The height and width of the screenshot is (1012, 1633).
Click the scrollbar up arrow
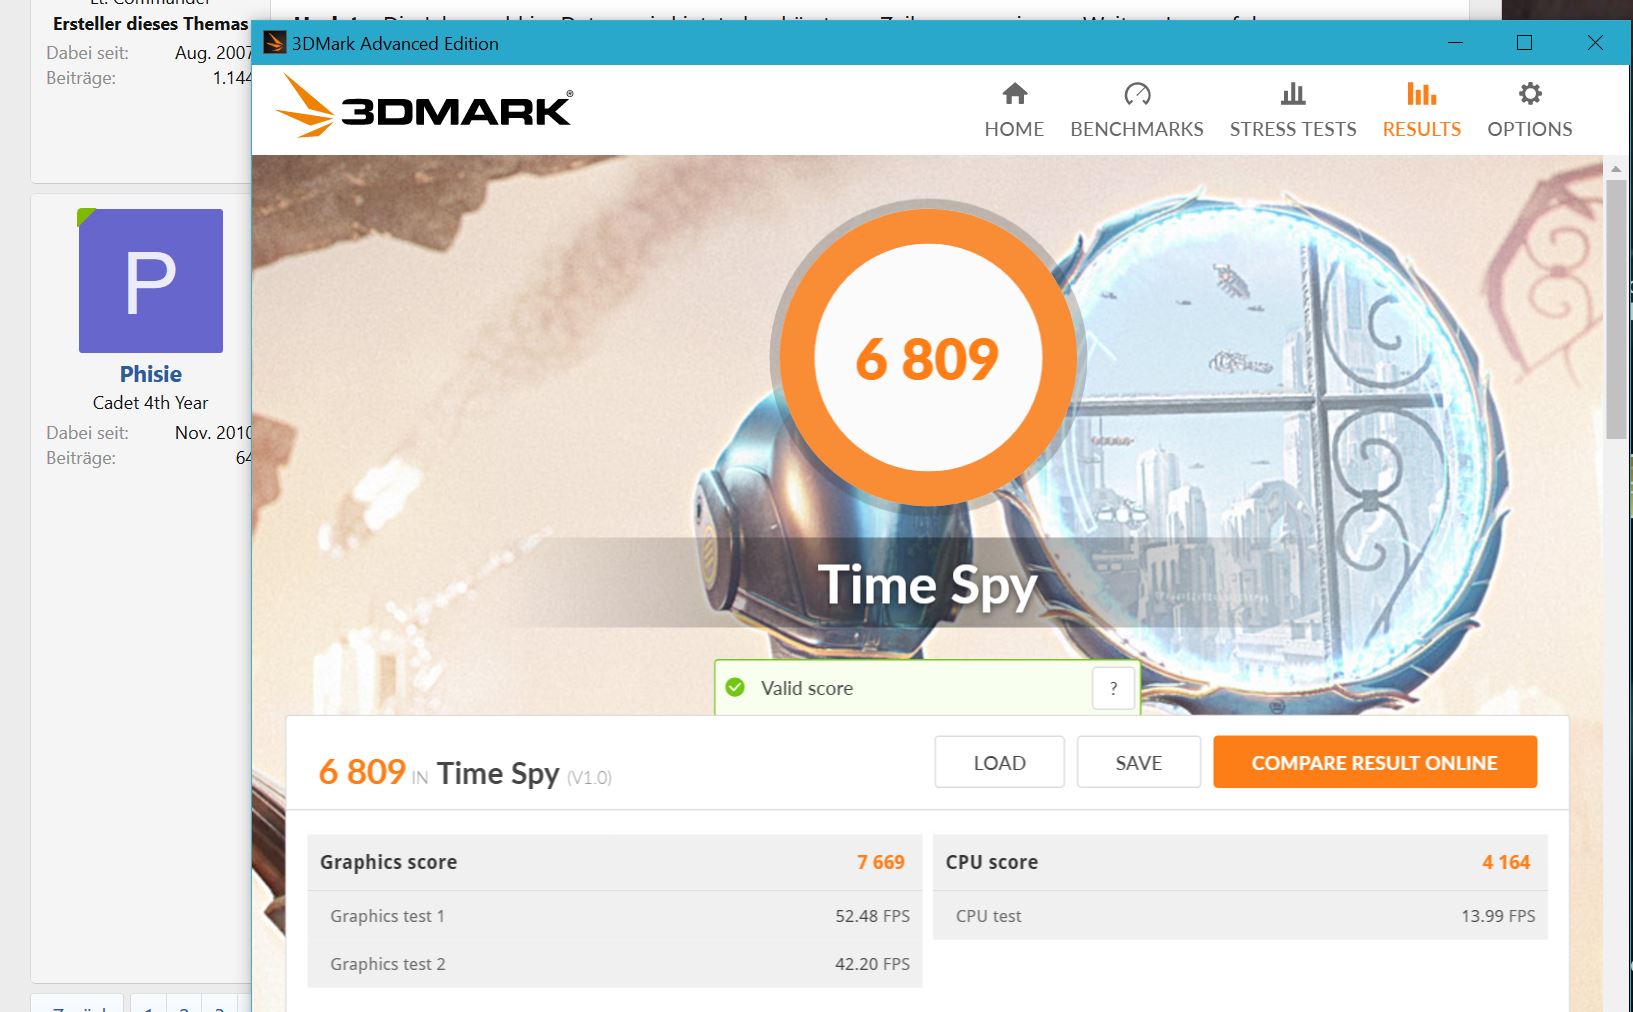coord(1615,168)
